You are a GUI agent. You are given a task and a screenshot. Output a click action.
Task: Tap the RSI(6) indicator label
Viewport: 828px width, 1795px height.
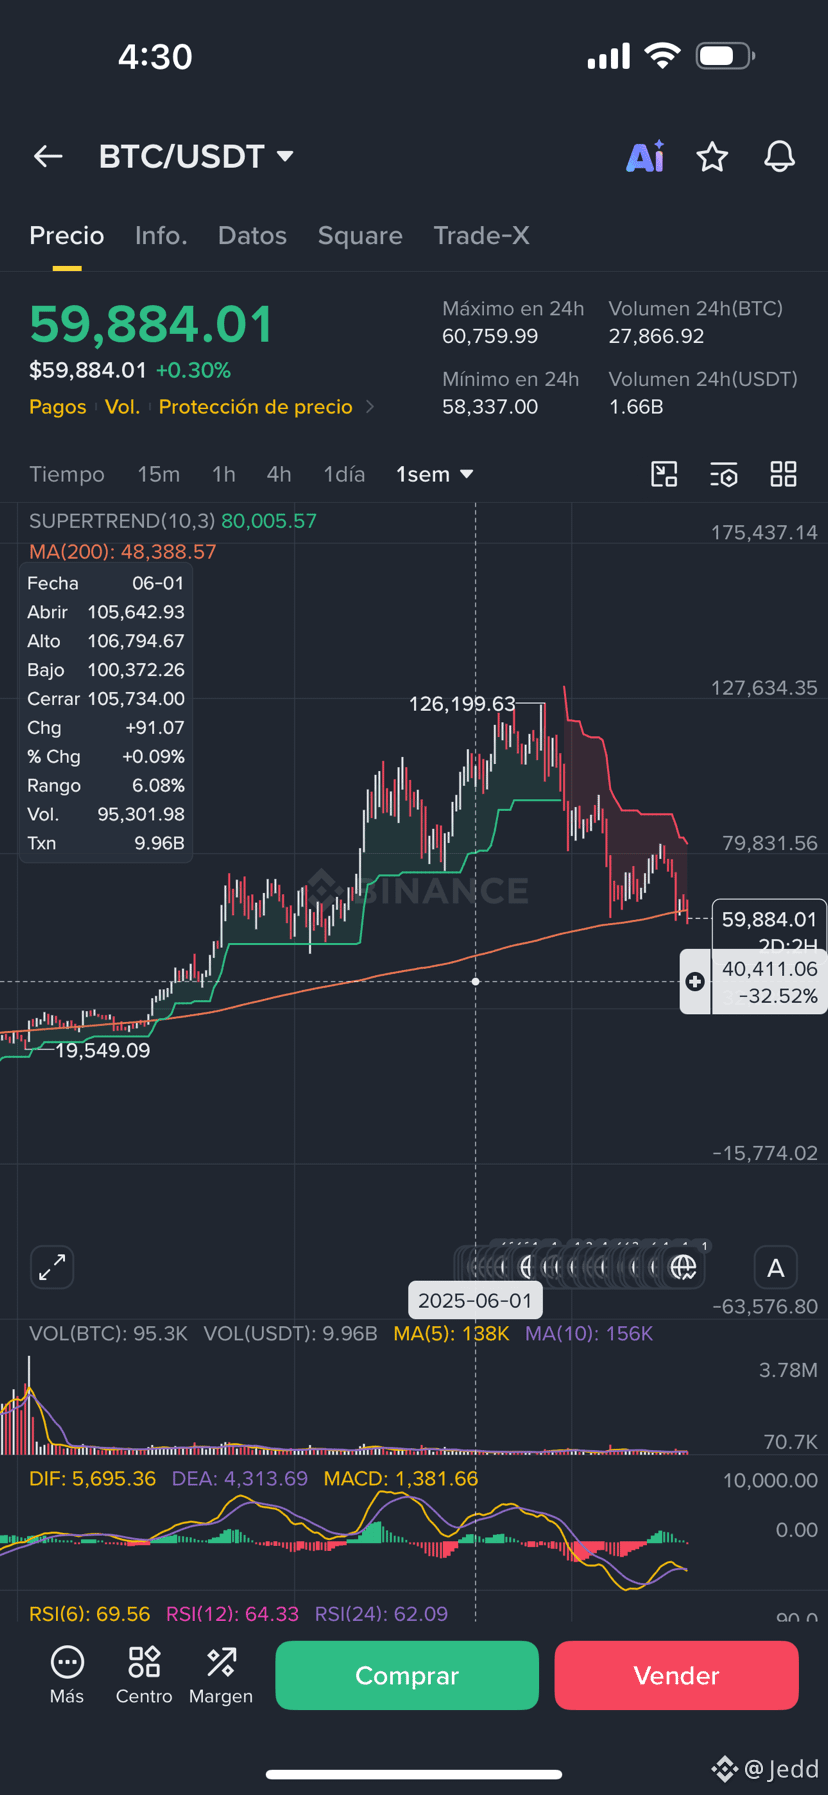(x=89, y=1614)
